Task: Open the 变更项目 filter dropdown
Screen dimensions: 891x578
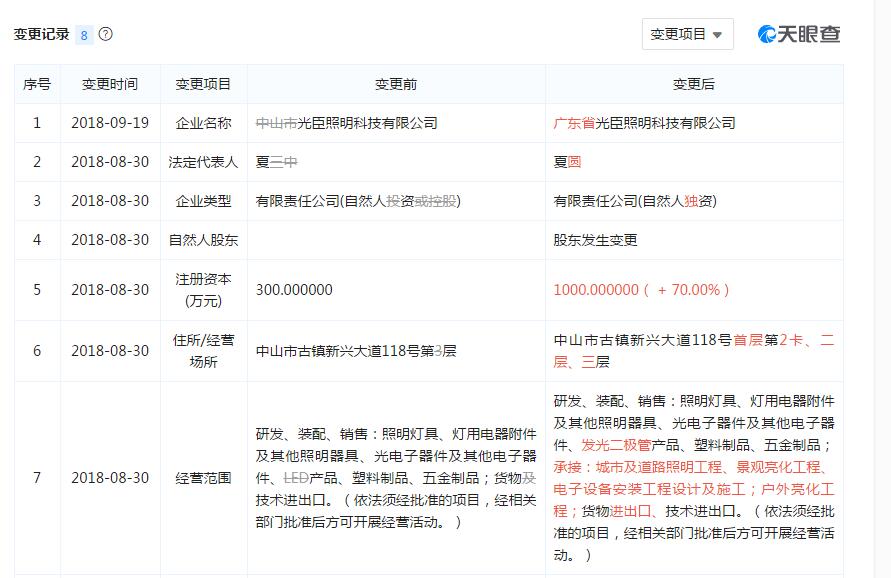Action: tap(687, 34)
